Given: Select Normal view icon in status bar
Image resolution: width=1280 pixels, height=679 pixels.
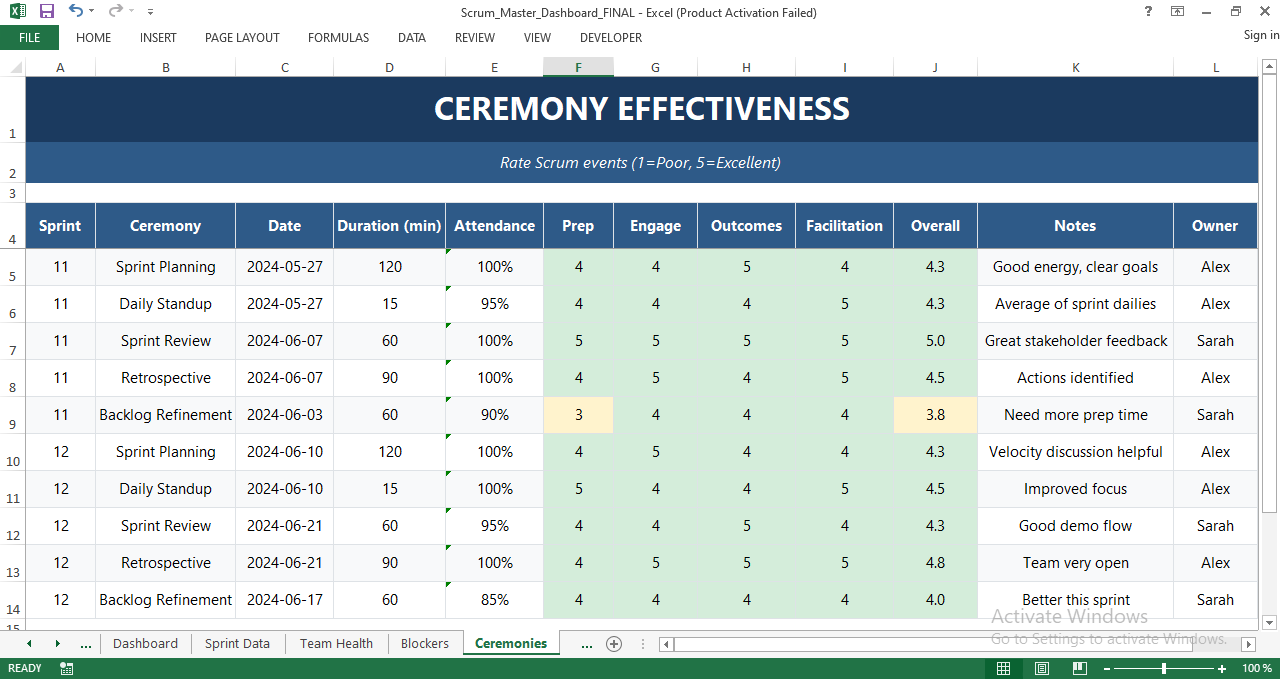Looking at the screenshot, I should coord(1003,668).
